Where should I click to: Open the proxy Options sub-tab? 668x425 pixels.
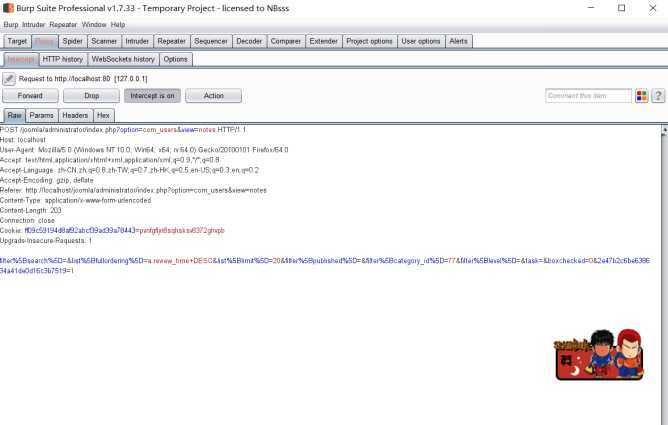[176, 59]
